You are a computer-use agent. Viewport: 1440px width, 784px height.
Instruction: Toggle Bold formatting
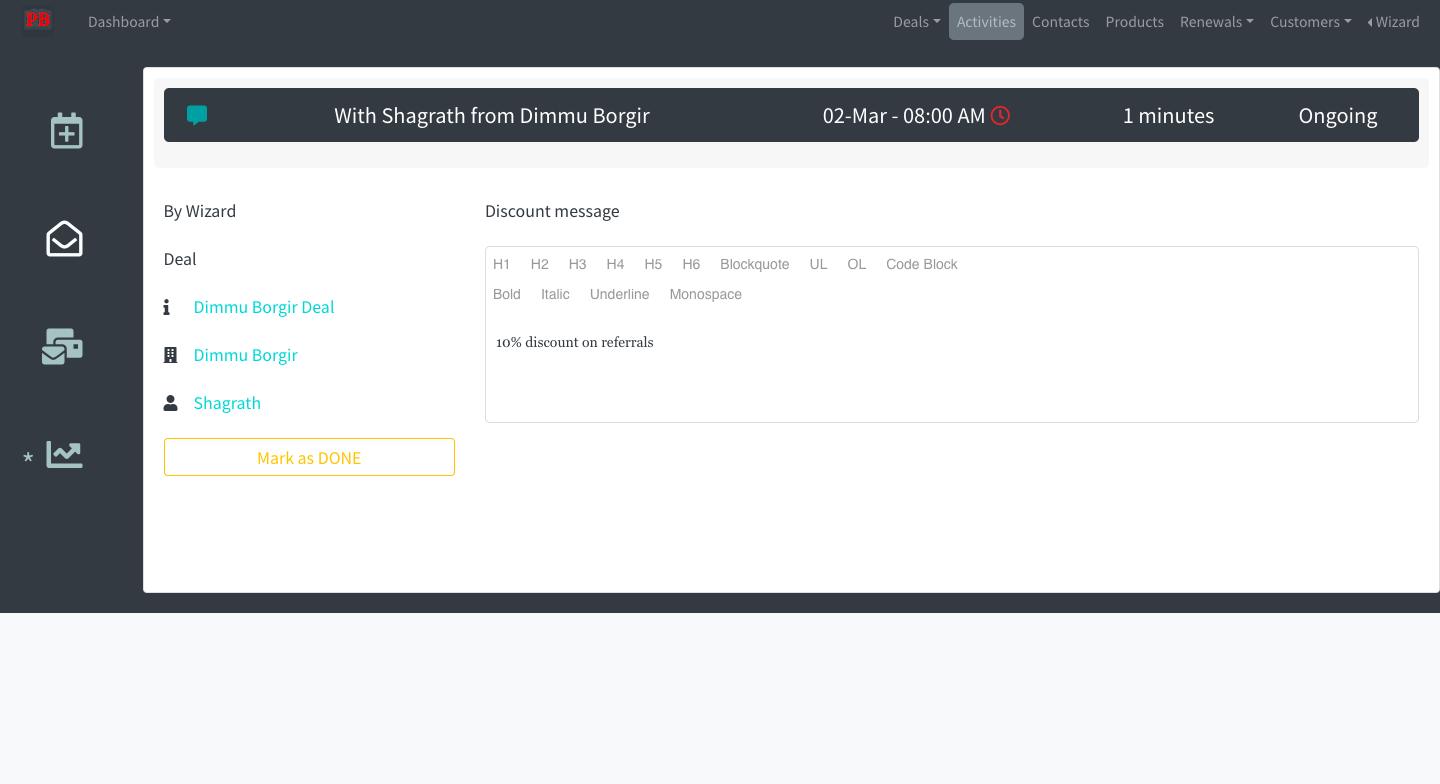507,294
